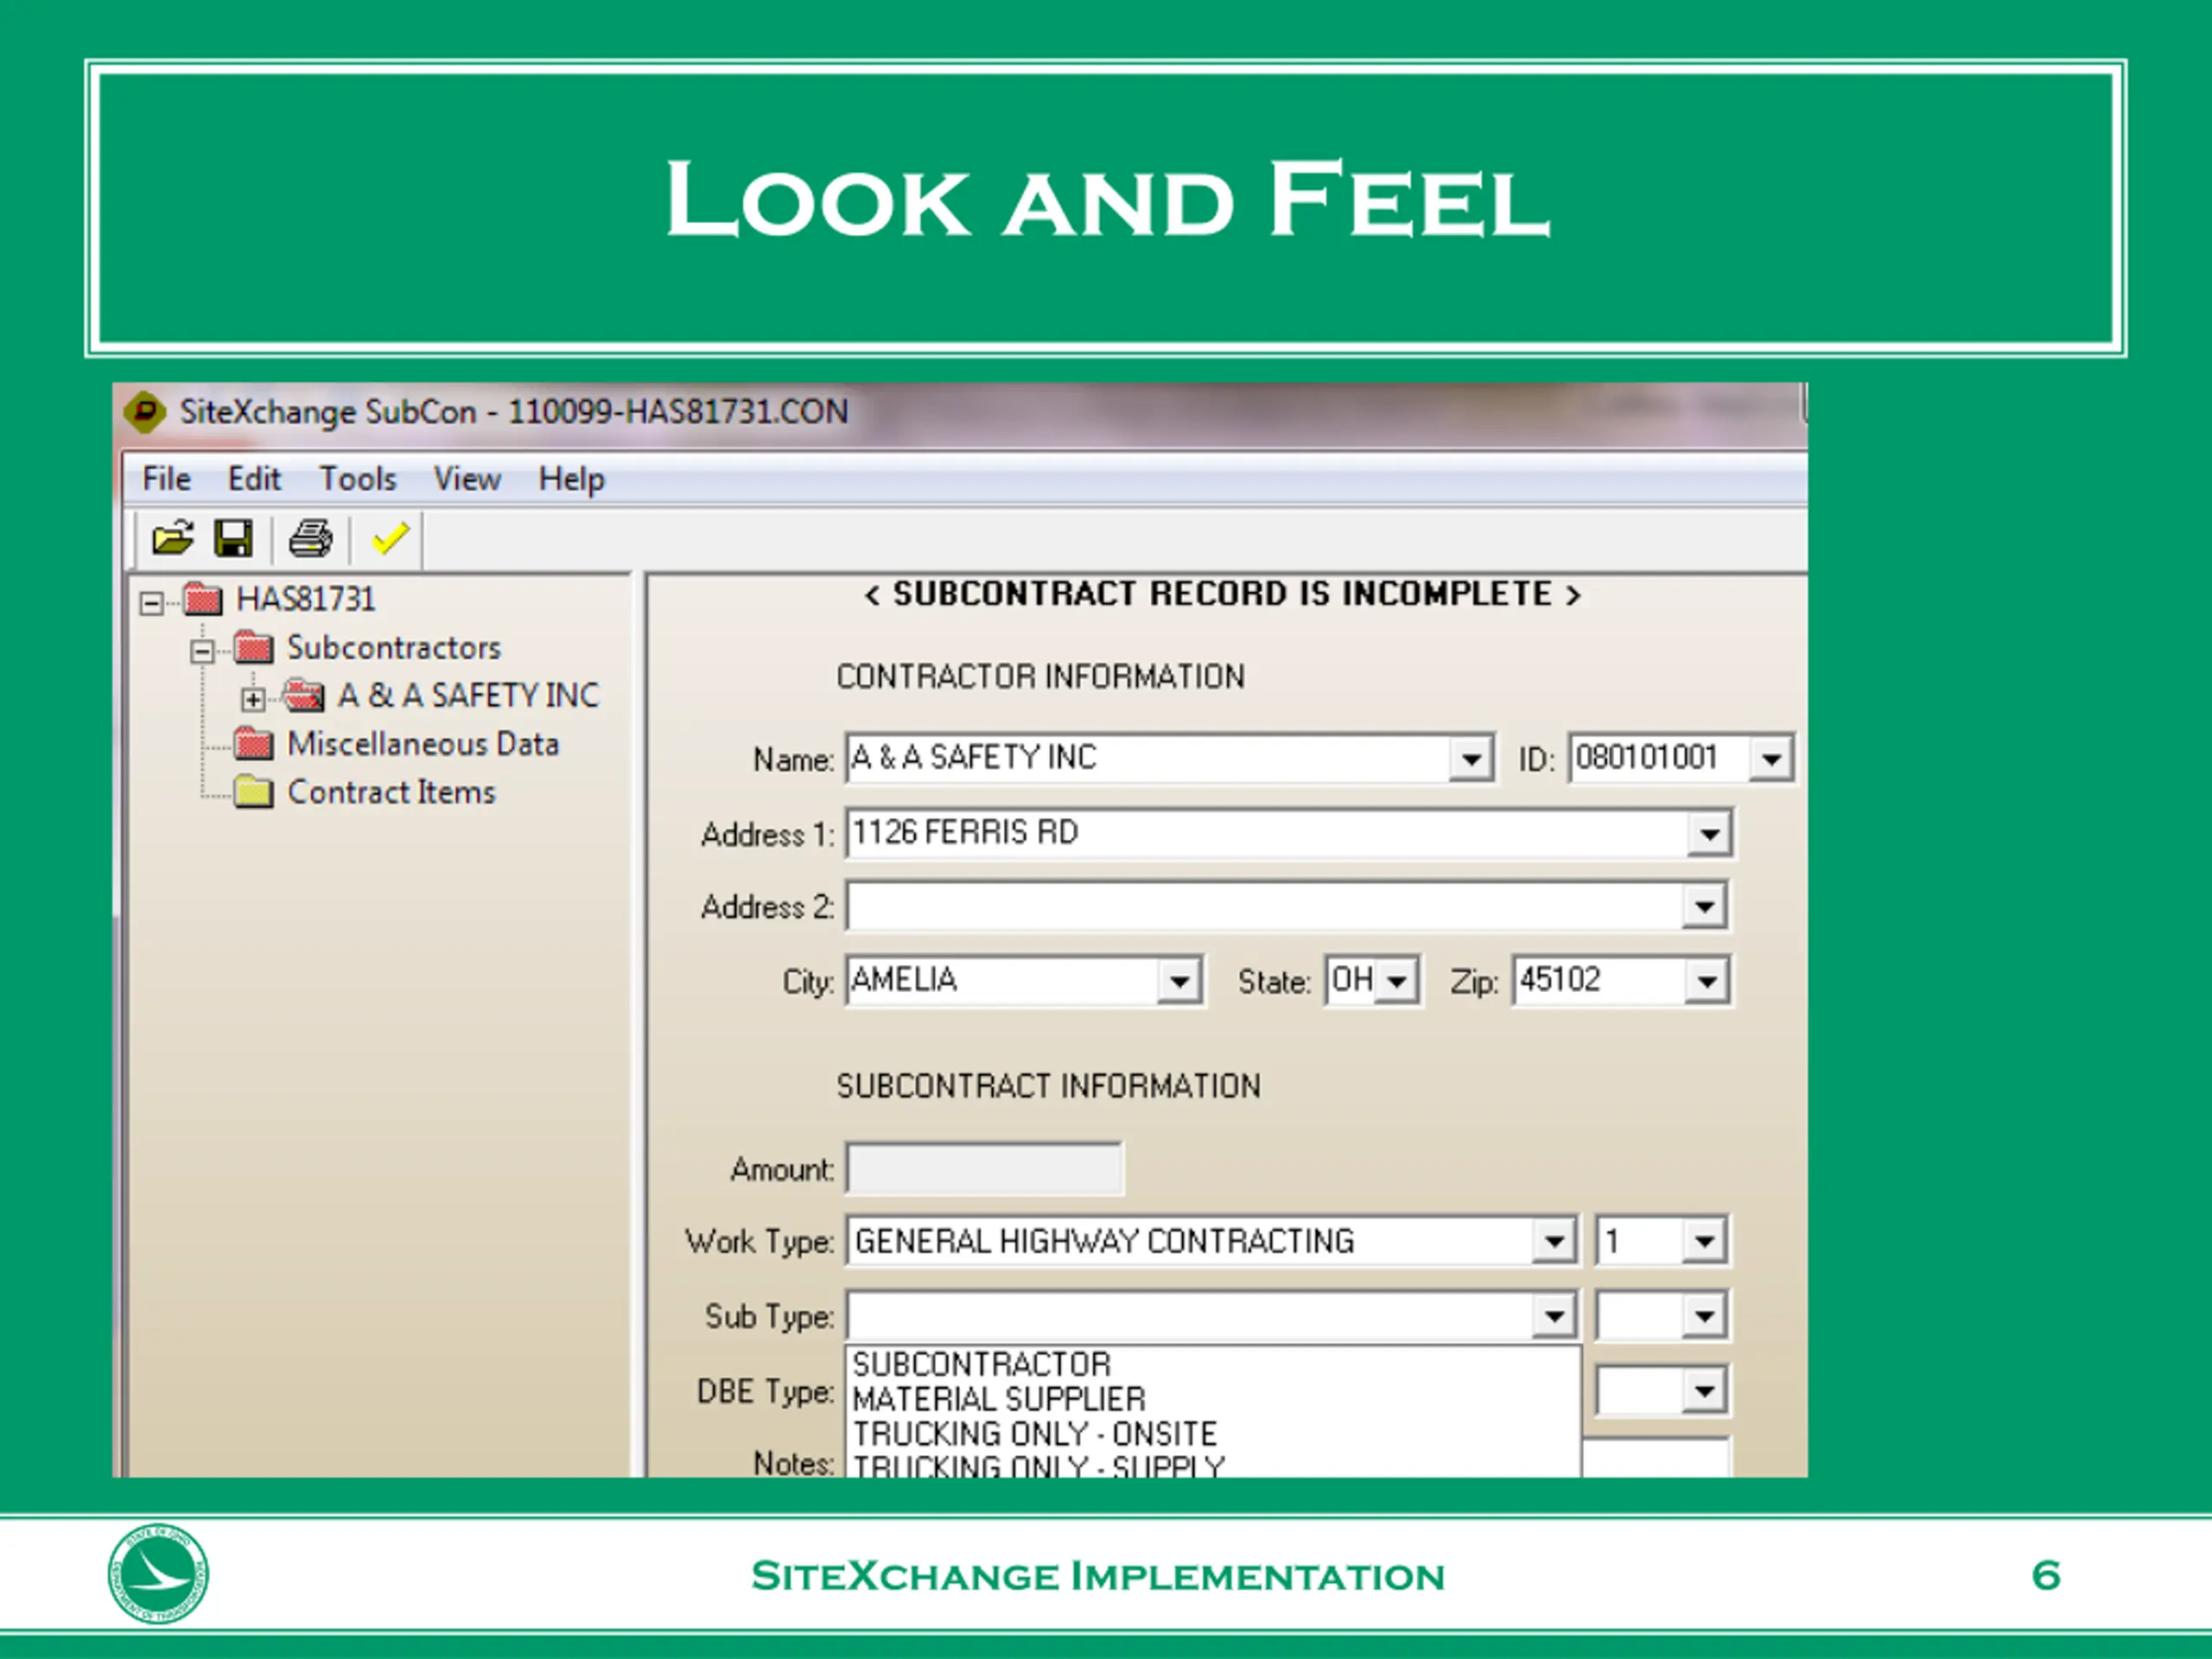2212x1659 pixels.
Task: Open the View menu
Action: click(467, 479)
